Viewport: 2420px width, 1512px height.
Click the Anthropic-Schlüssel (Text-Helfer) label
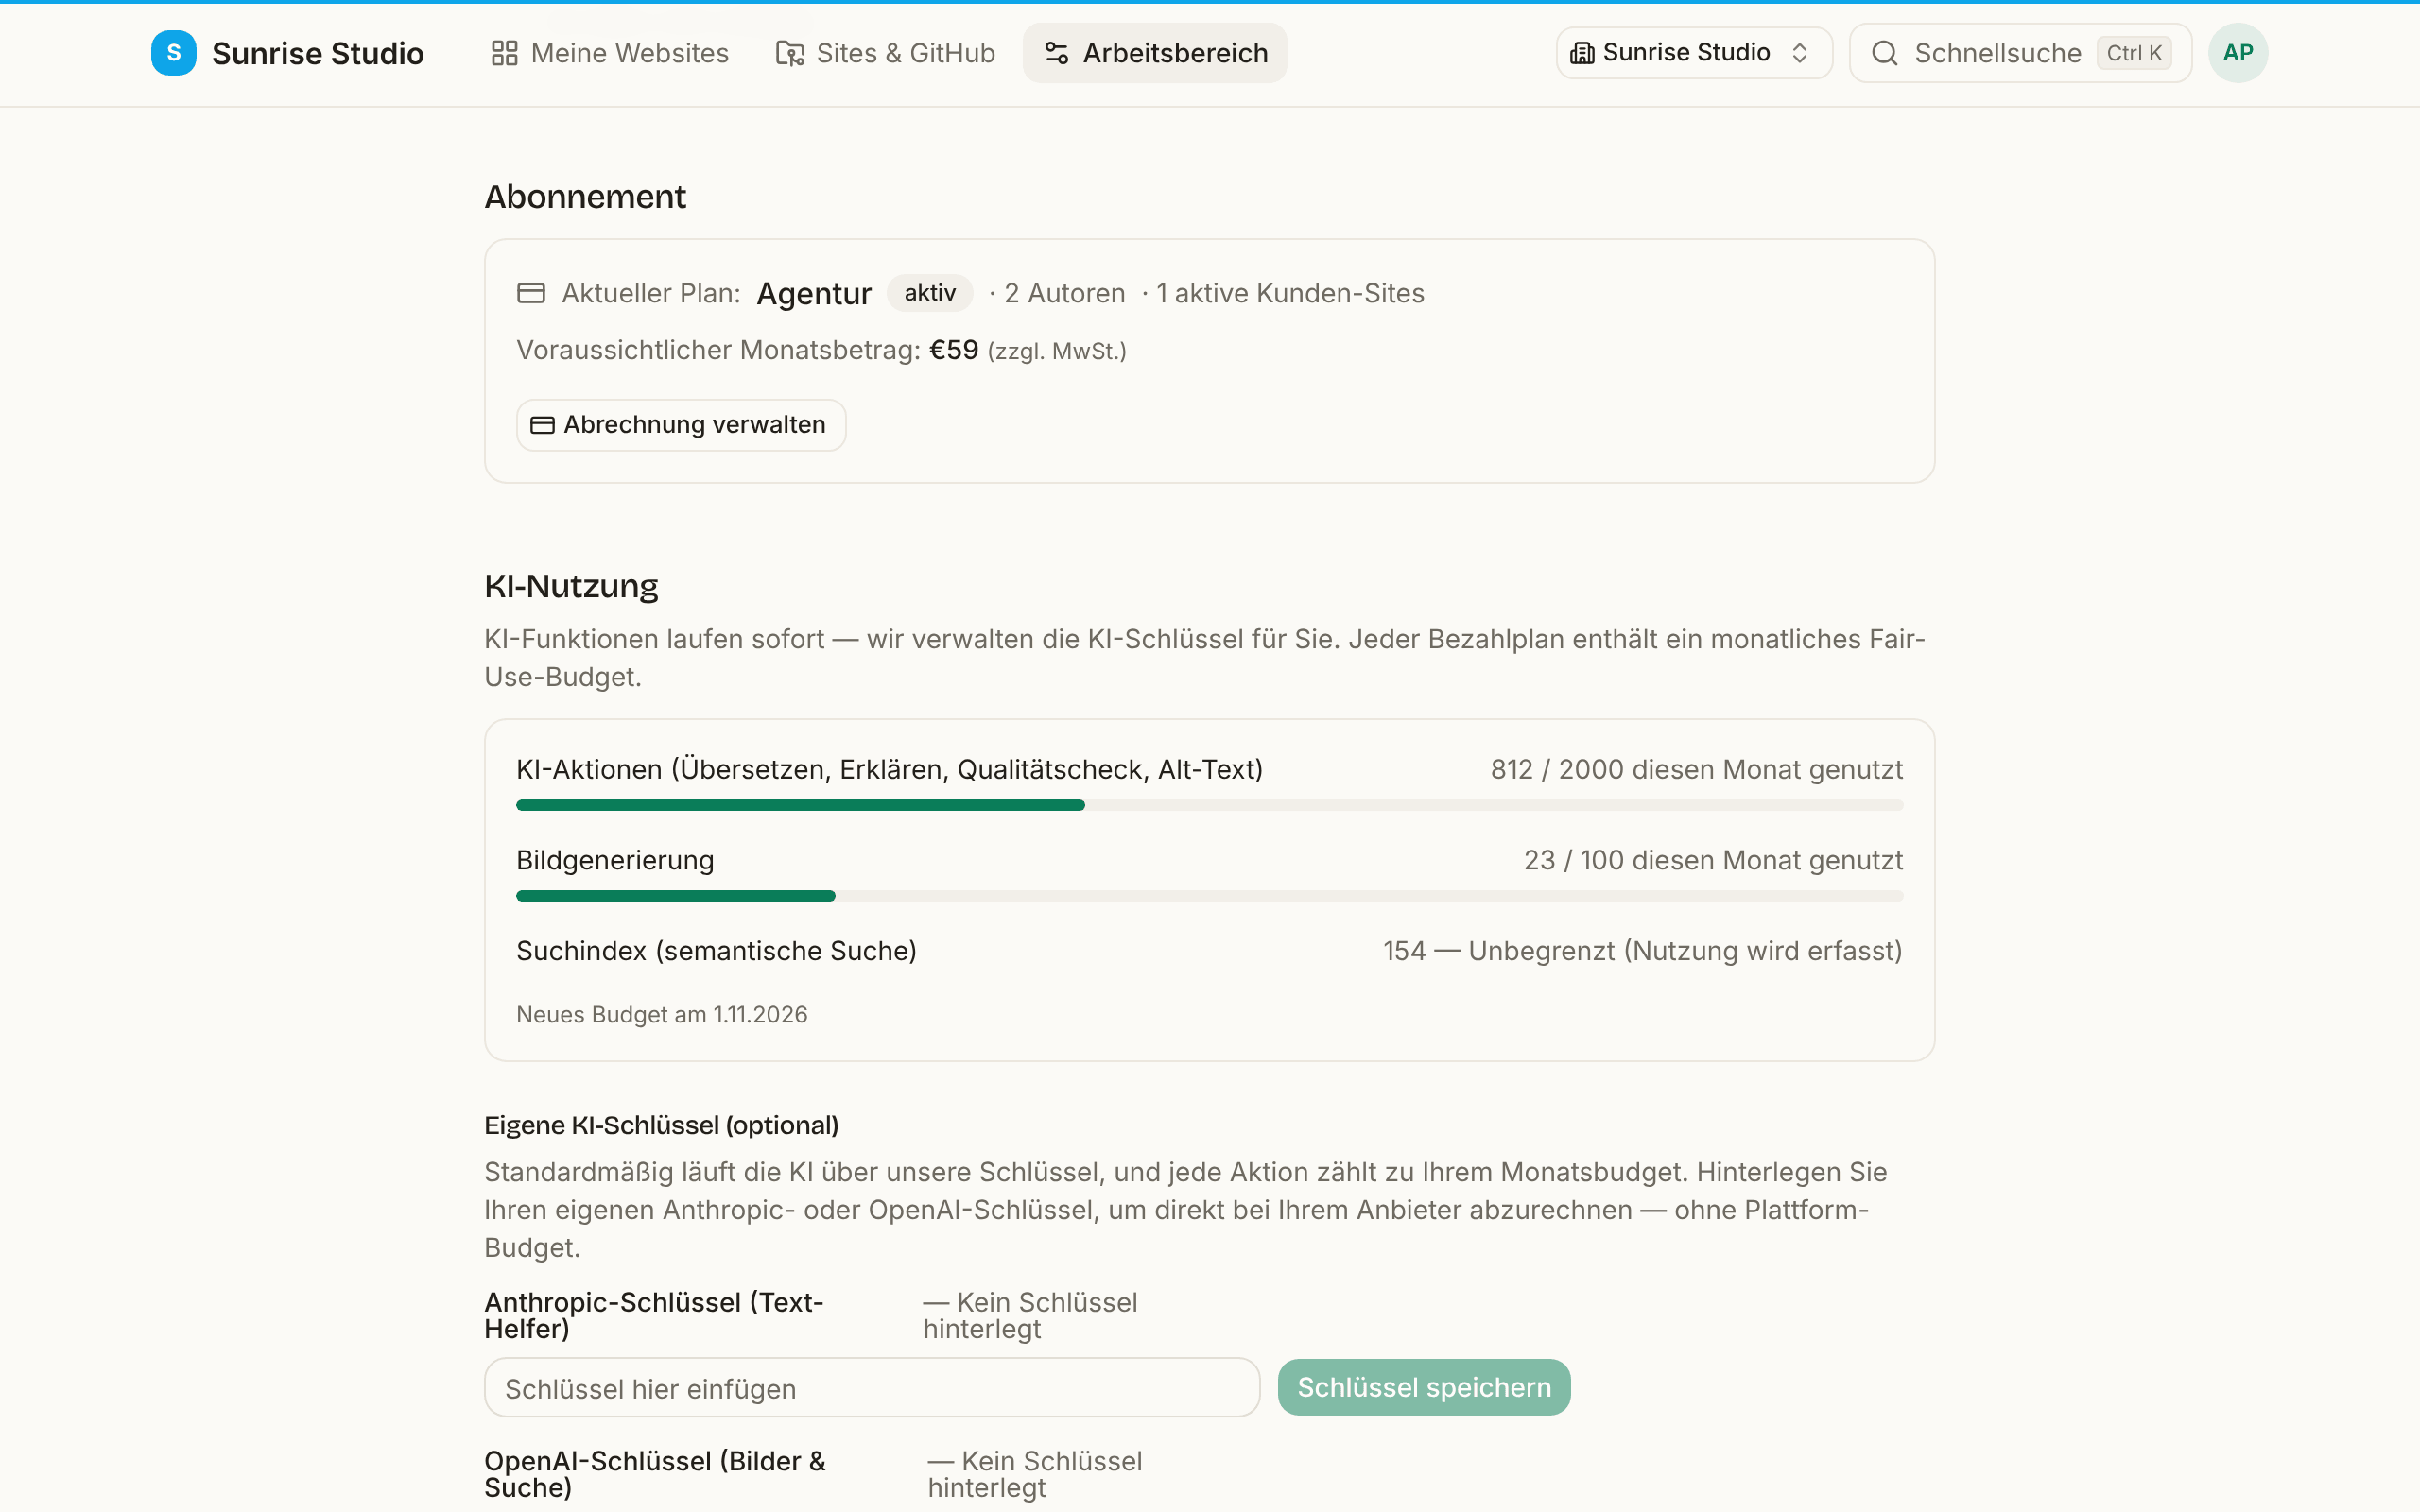654,1315
